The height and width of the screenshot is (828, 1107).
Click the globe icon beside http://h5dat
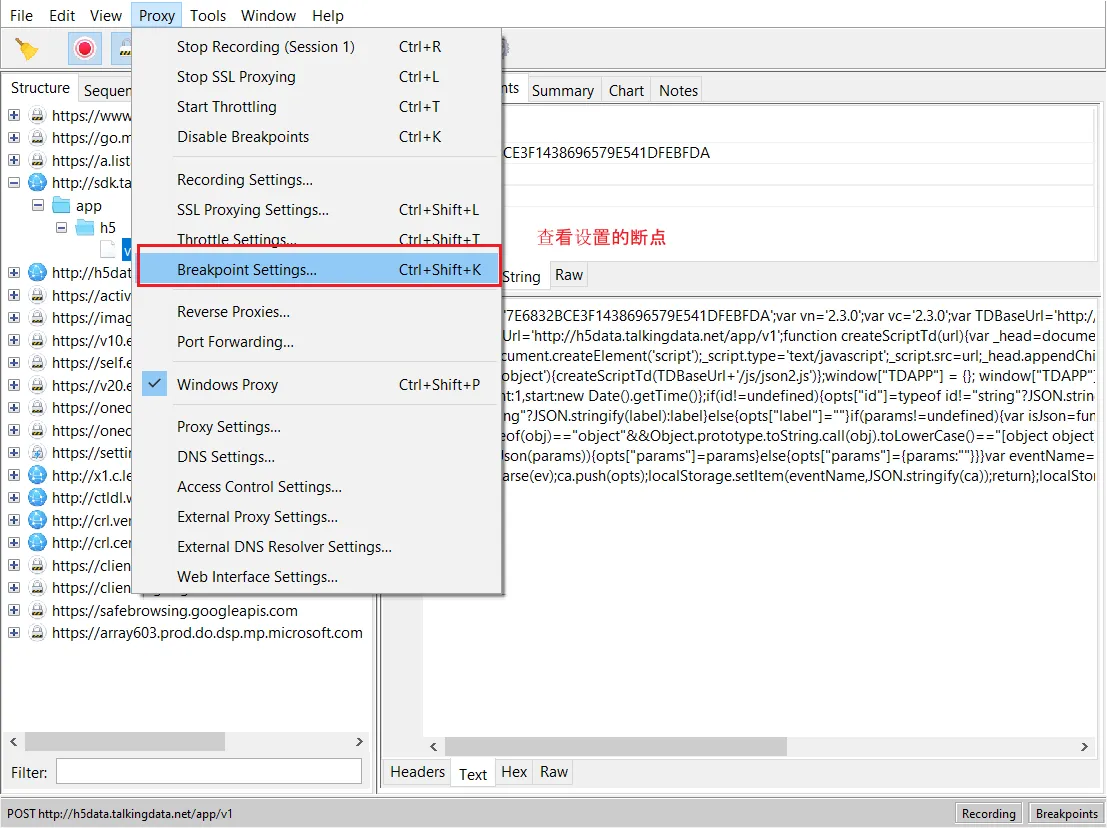(x=37, y=272)
